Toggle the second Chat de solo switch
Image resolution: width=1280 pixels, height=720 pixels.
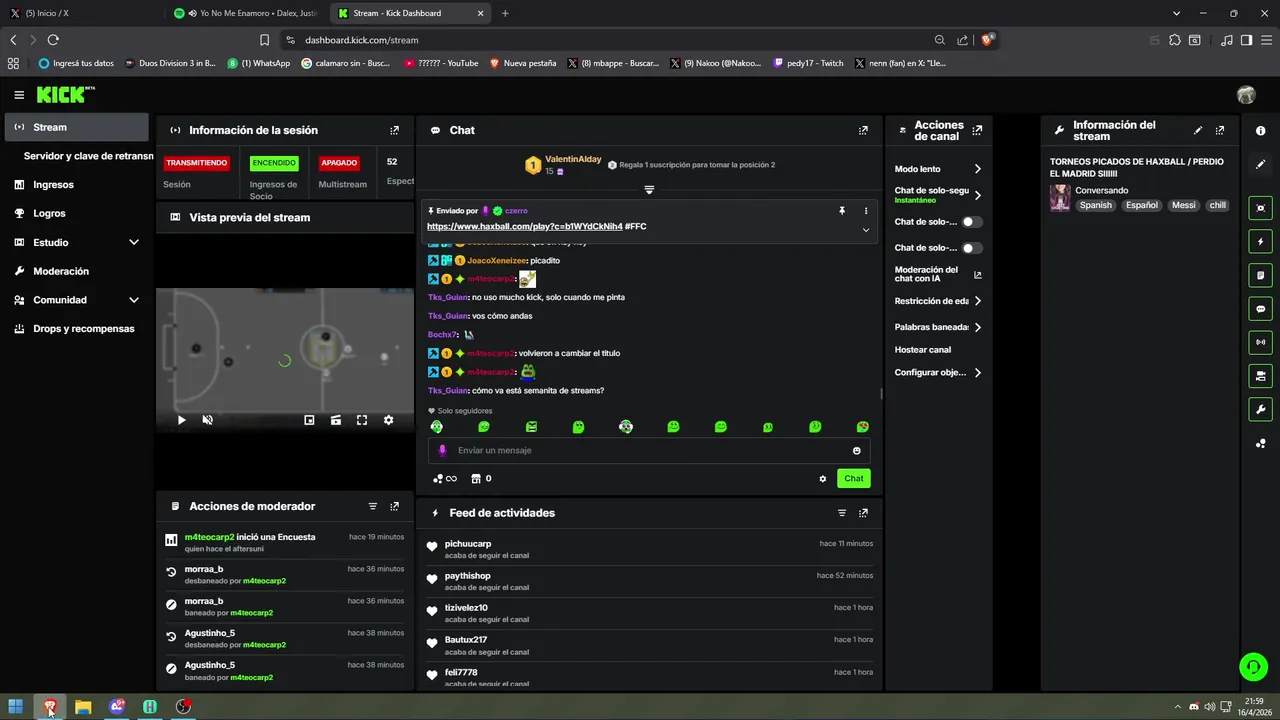click(972, 248)
